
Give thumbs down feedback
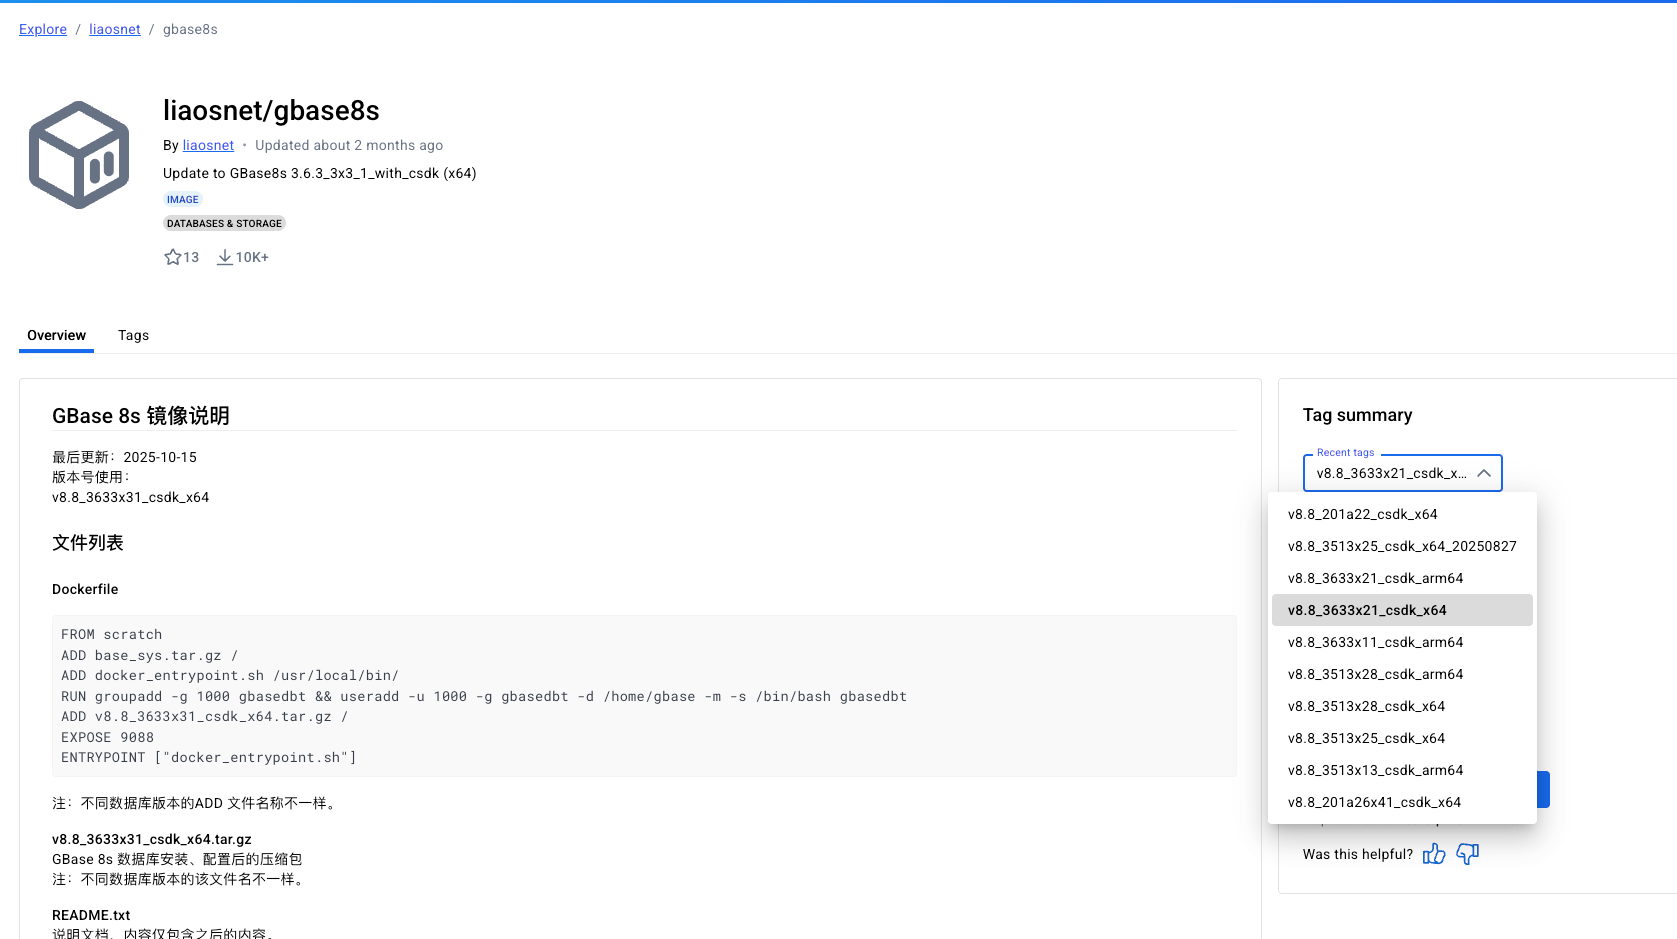pyautogui.click(x=1467, y=853)
